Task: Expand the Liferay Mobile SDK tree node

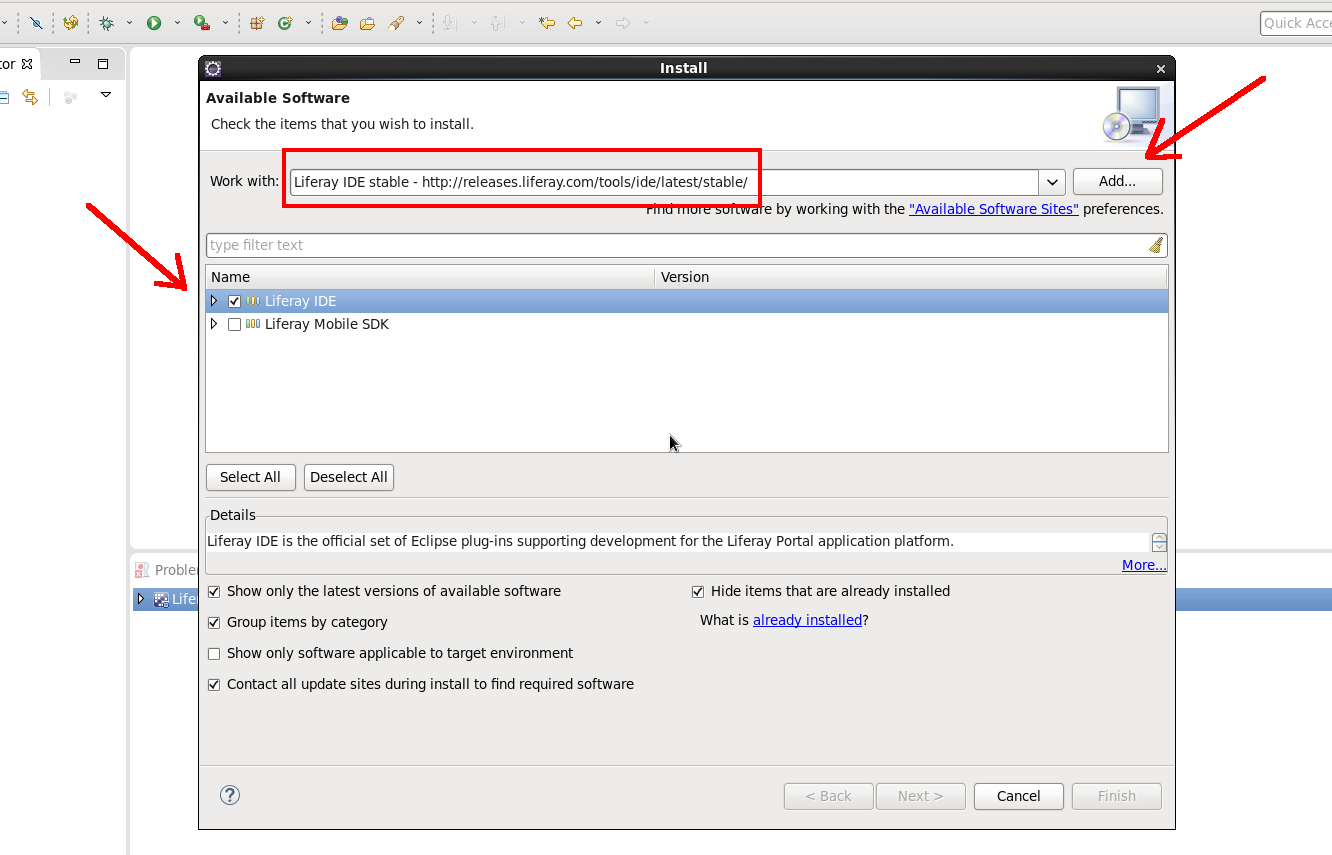Action: (213, 324)
